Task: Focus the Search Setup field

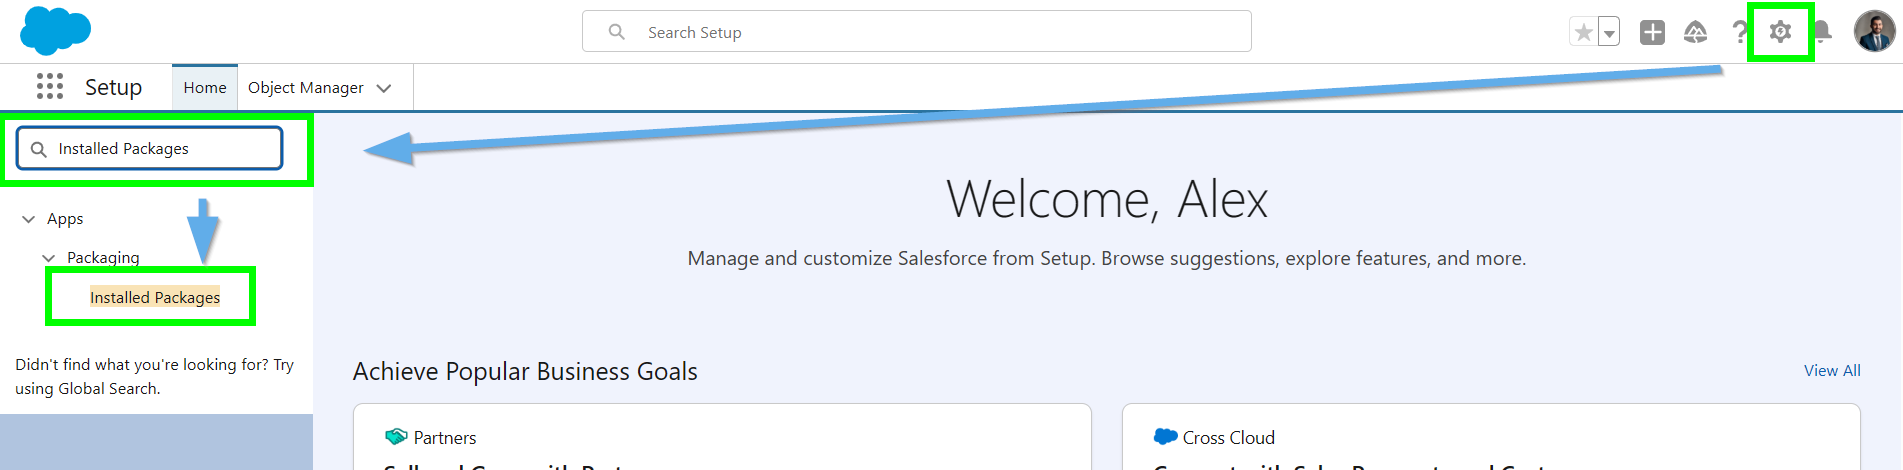Action: pos(916,32)
